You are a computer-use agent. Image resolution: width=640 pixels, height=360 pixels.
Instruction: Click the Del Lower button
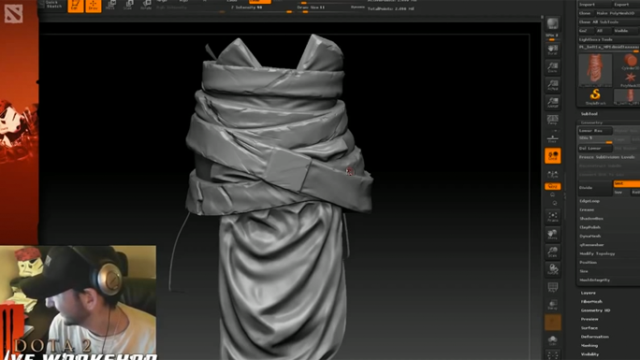click(595, 148)
